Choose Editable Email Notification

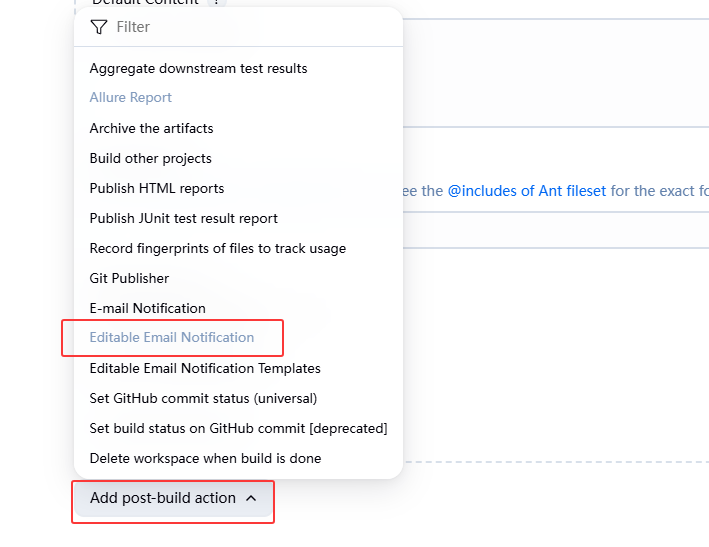point(172,338)
